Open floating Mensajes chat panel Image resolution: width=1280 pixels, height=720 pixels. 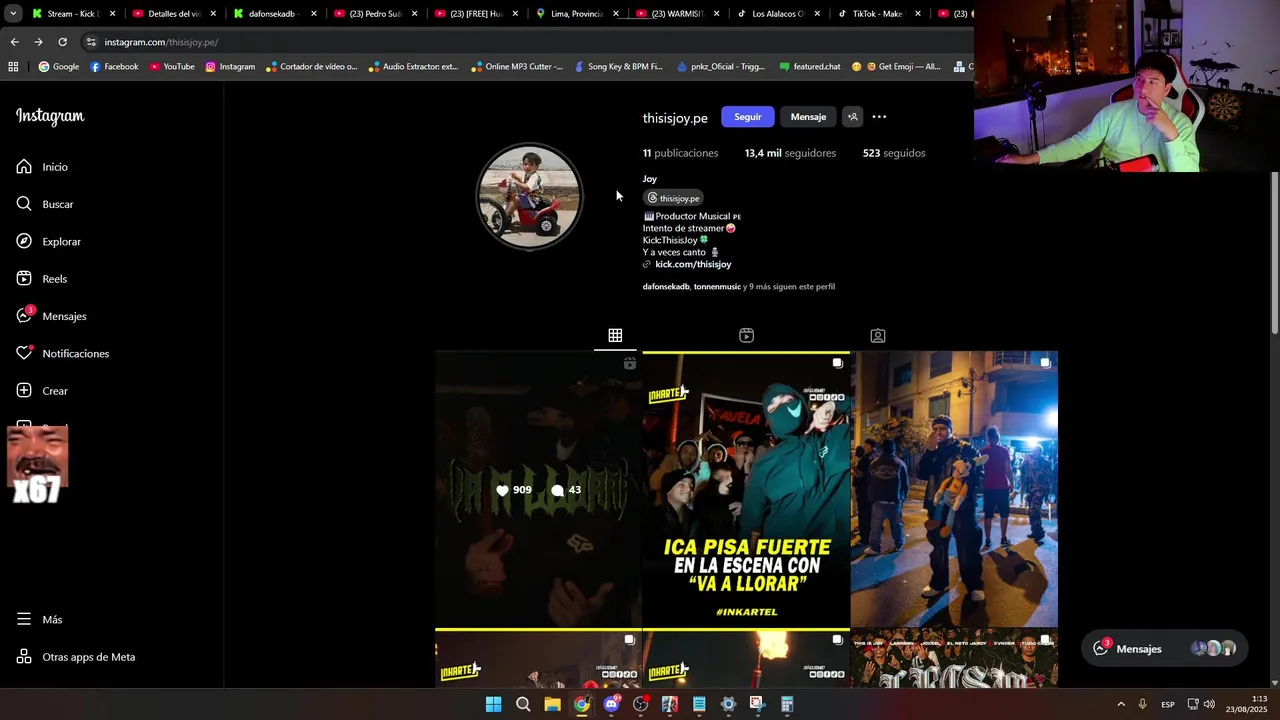point(1164,648)
